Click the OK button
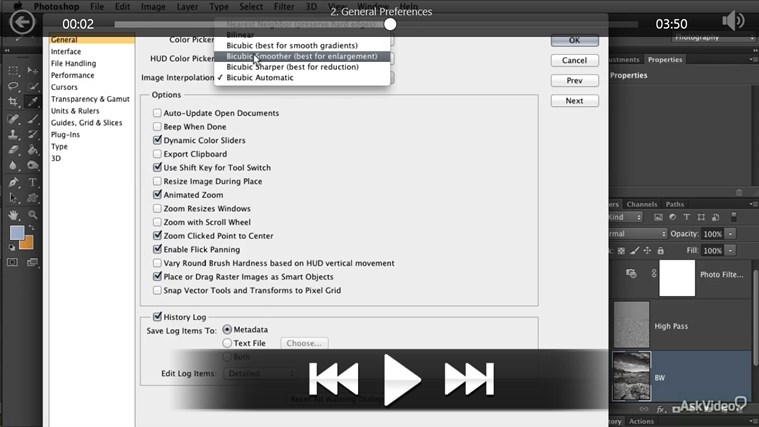 click(575, 40)
